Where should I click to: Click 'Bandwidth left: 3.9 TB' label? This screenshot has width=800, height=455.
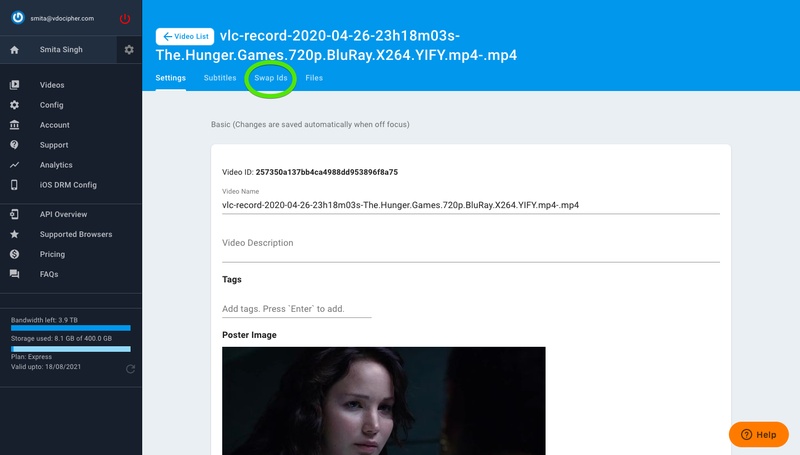pos(44,320)
